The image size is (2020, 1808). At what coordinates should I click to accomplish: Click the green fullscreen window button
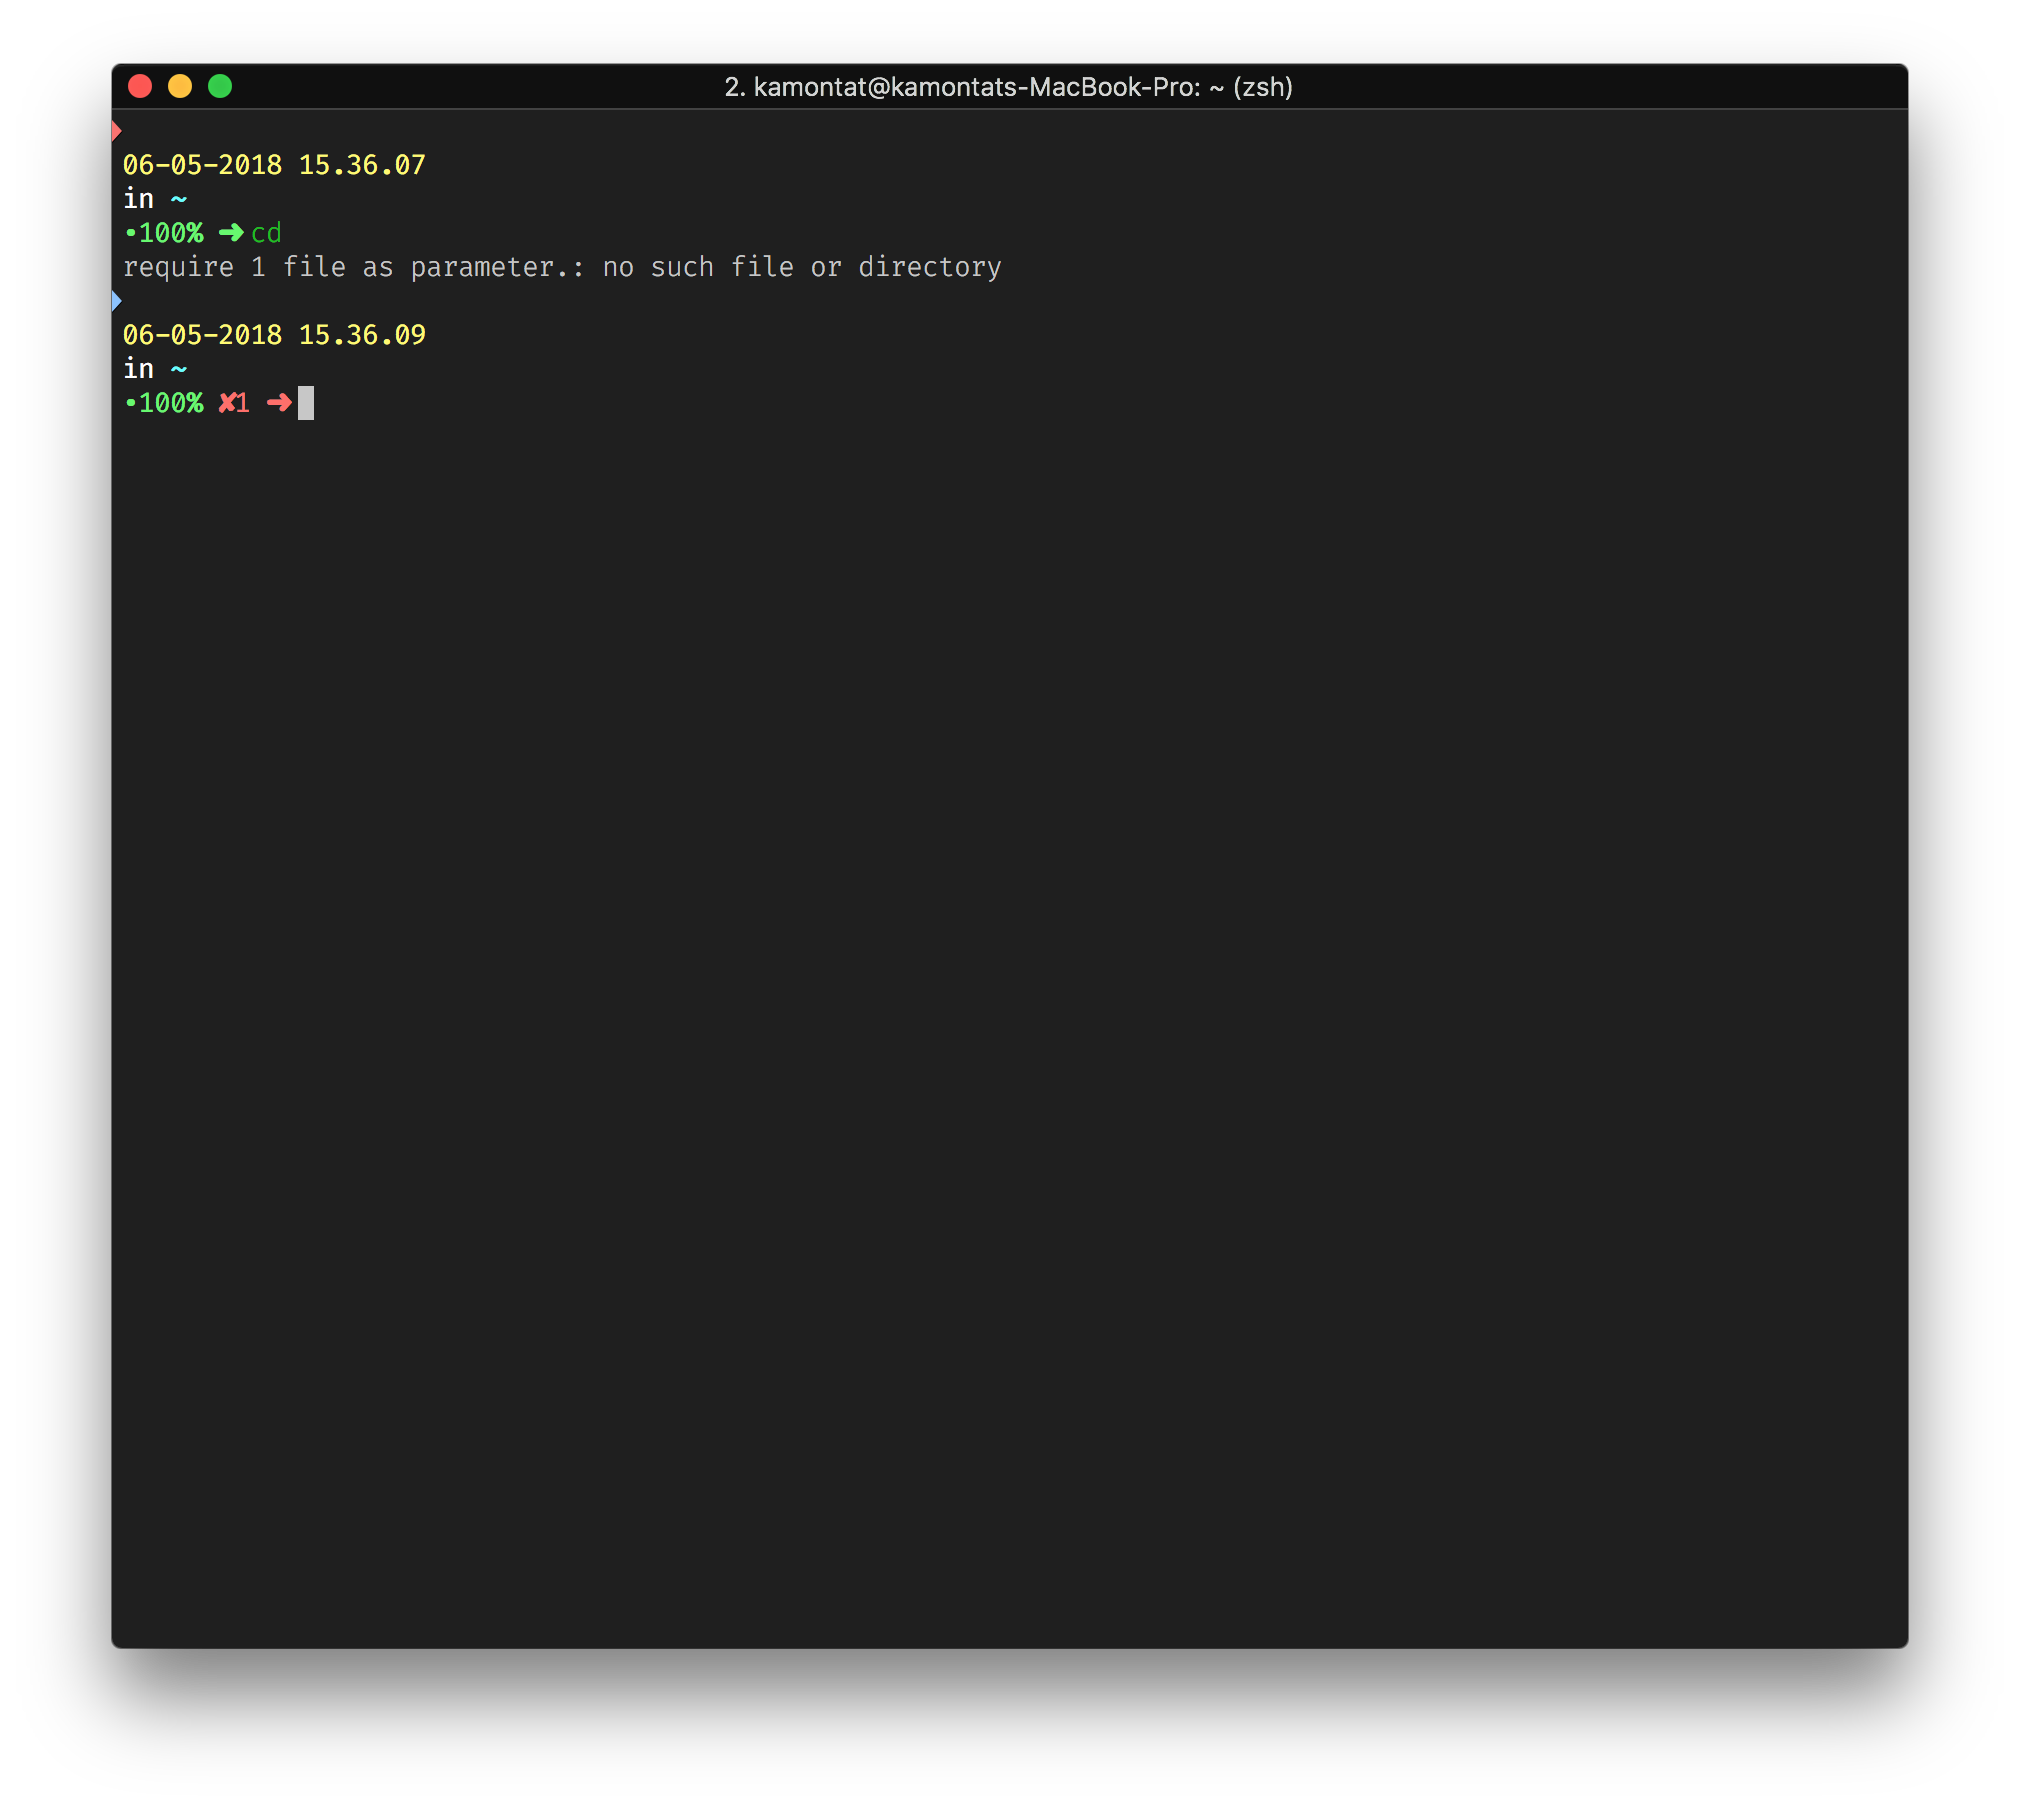[220, 87]
